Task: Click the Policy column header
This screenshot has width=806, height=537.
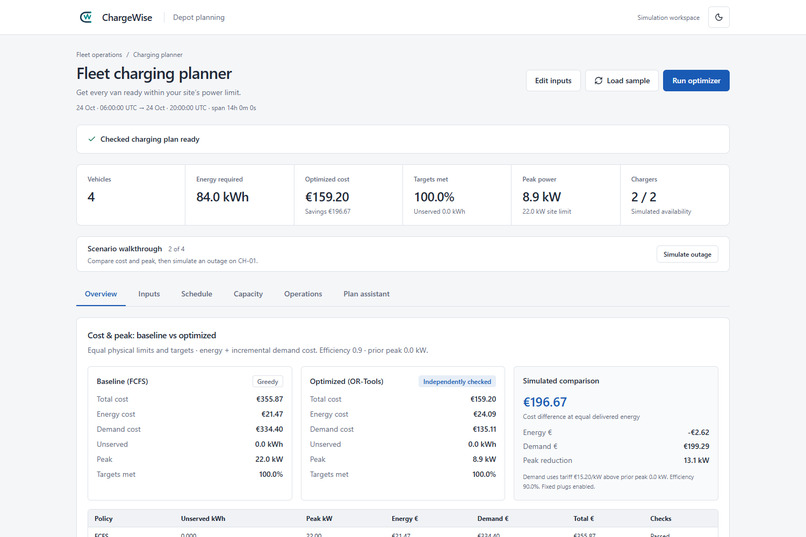Action: [x=103, y=519]
